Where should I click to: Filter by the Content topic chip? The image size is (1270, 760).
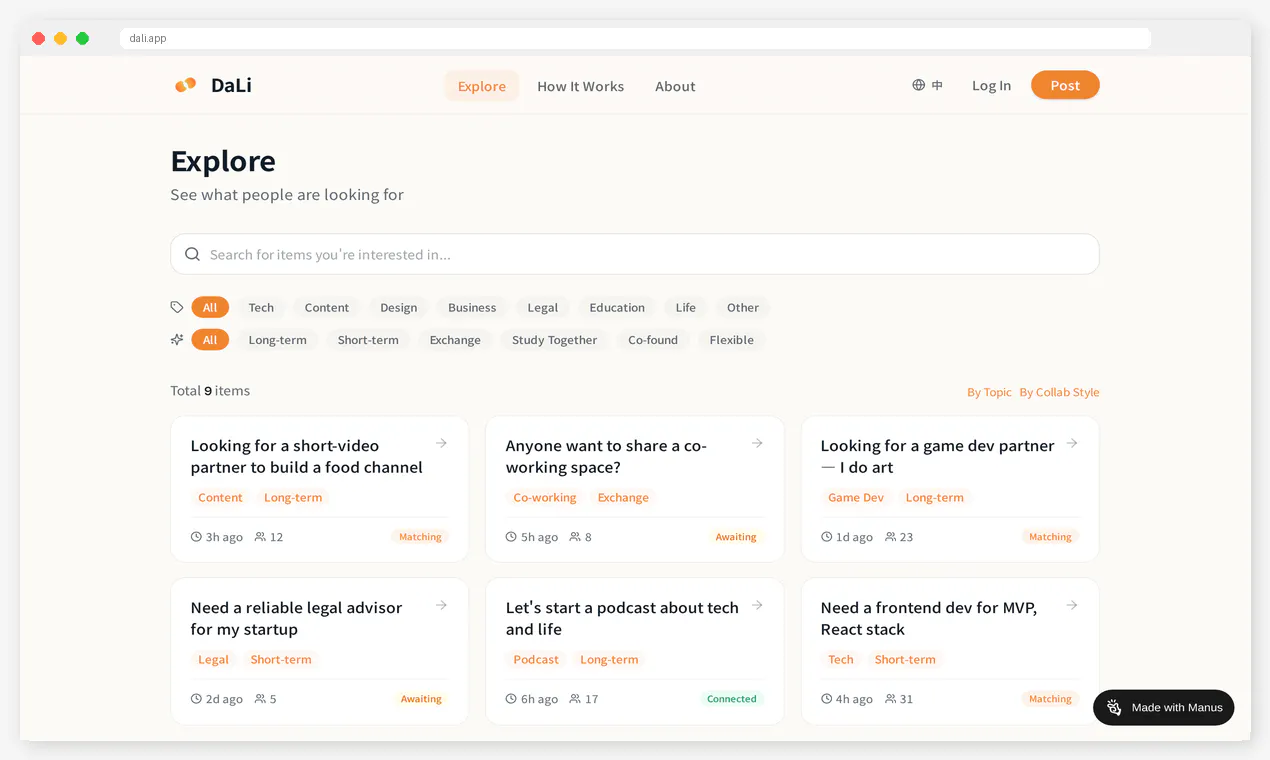[x=327, y=307]
